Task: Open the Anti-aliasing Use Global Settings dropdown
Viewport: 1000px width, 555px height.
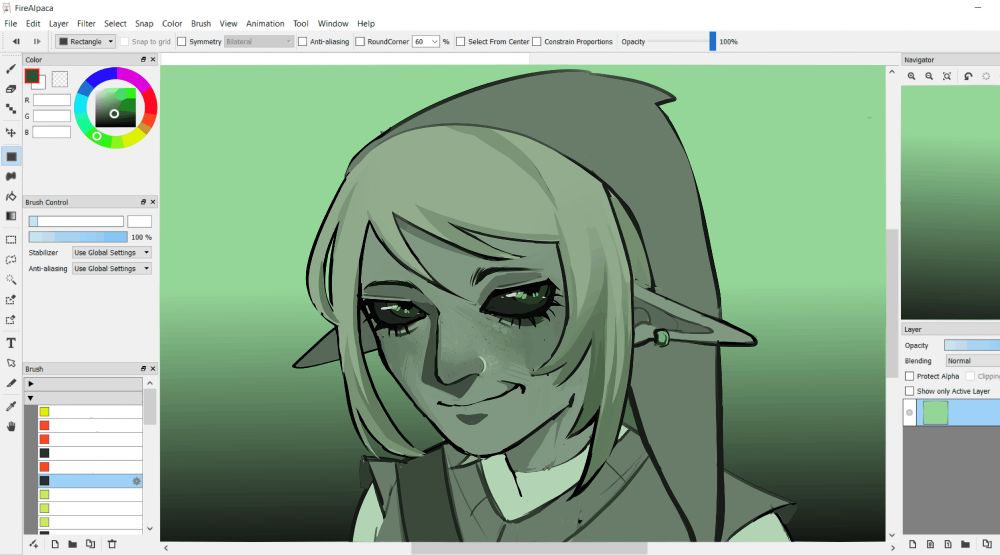Action: pos(112,269)
